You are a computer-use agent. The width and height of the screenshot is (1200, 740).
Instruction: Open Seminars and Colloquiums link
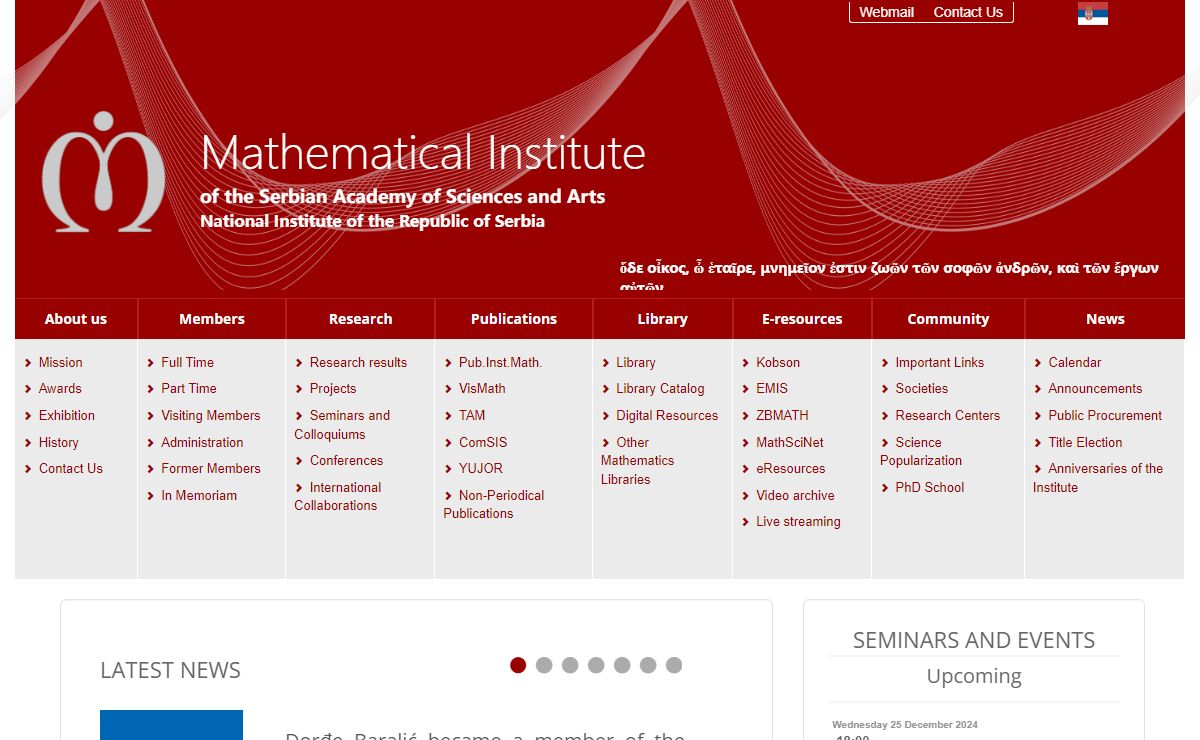click(x=342, y=425)
